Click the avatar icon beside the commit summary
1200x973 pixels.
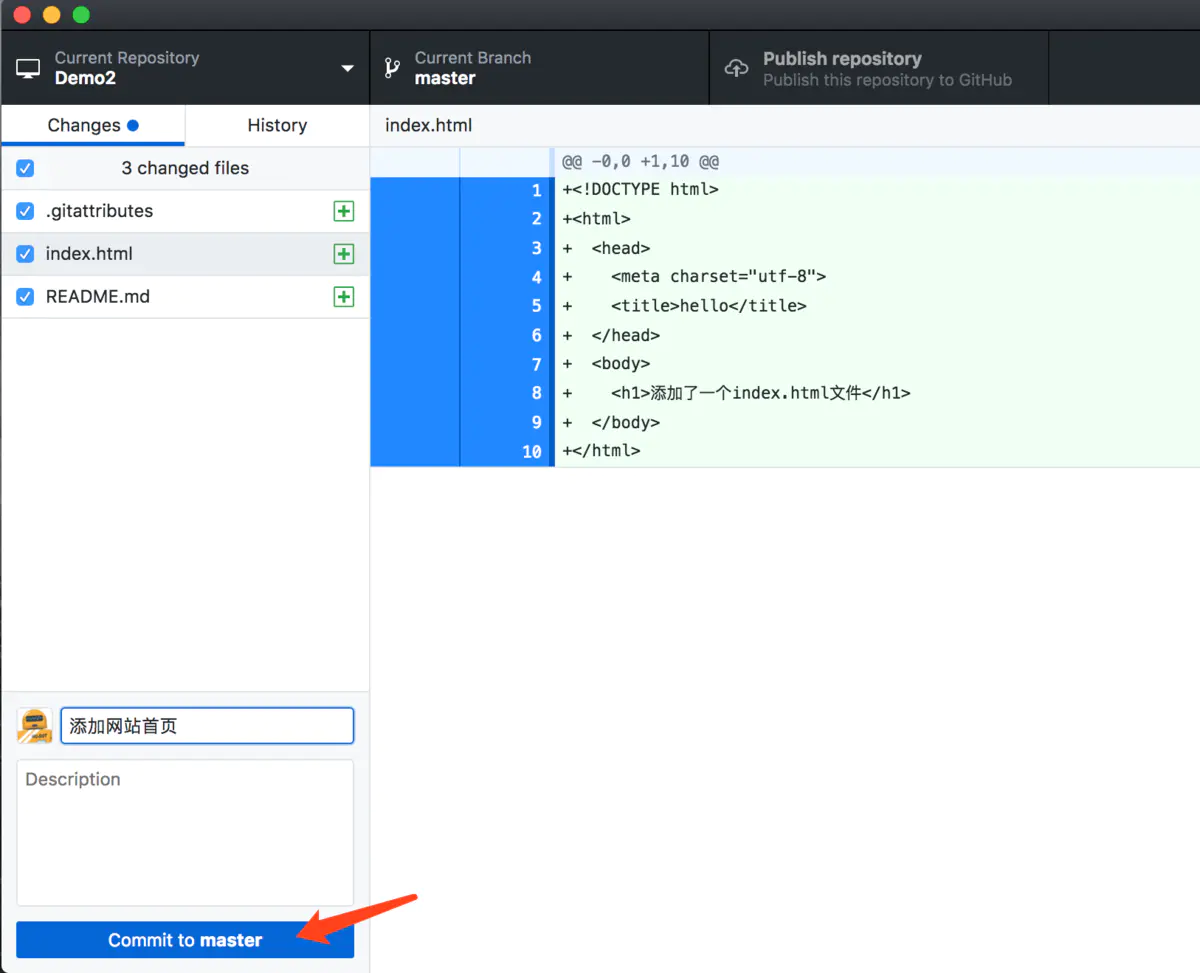coord(34,725)
